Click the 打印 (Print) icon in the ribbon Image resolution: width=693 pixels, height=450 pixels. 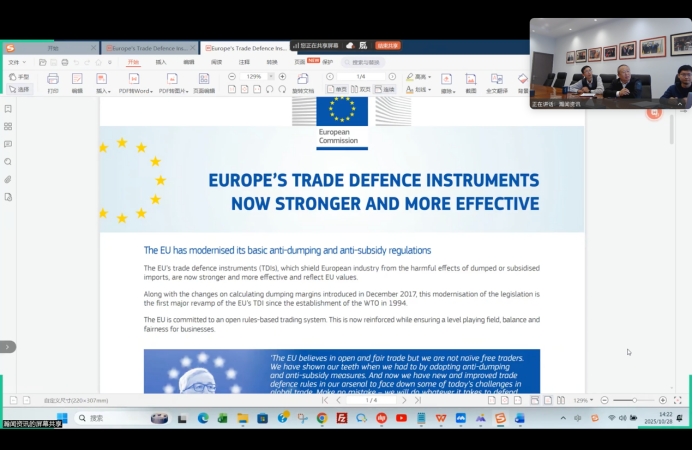pyautogui.click(x=52, y=81)
